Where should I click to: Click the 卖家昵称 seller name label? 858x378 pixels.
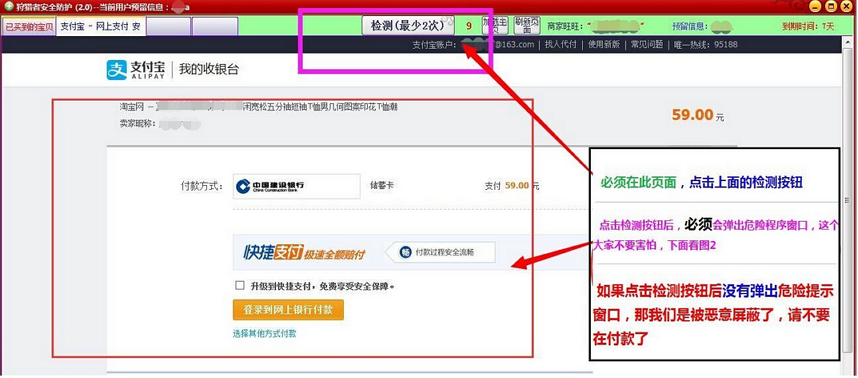tap(139, 124)
